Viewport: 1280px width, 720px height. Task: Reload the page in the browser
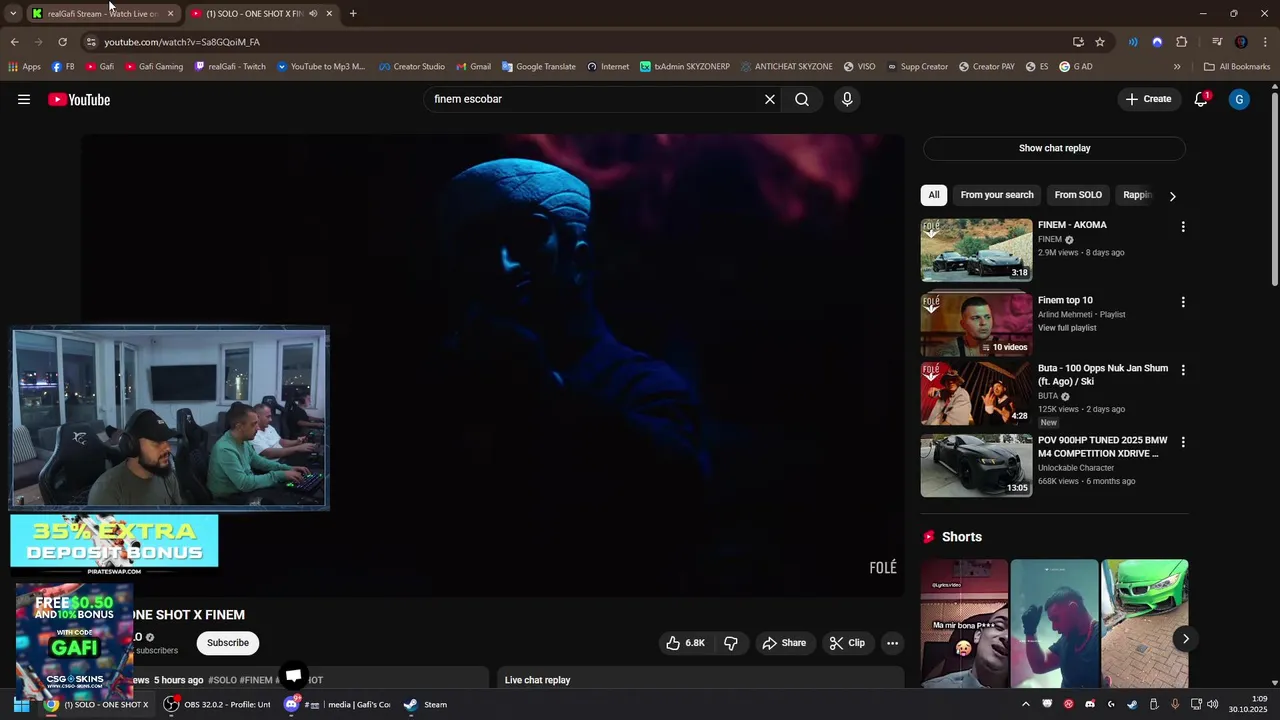(62, 42)
